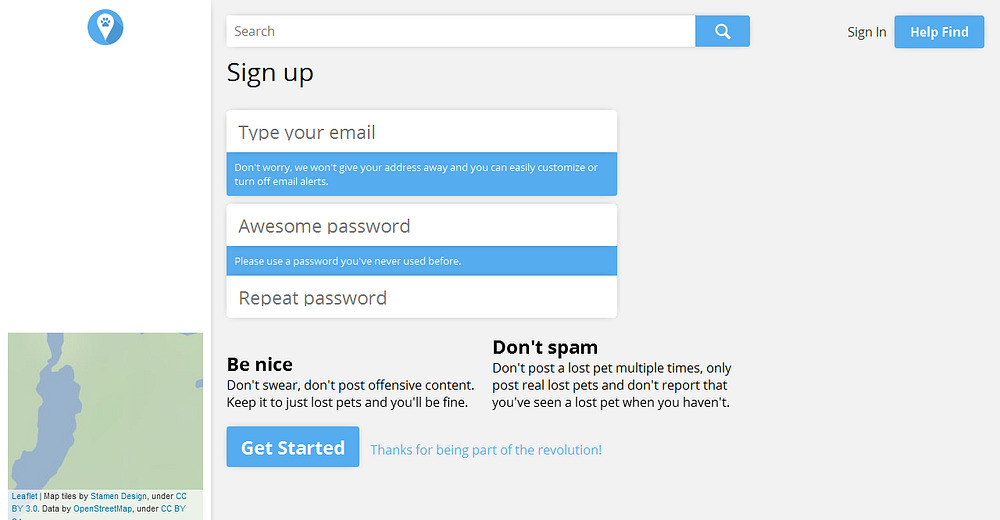1000x520 pixels.
Task: Click the Repeat password field
Action: click(x=422, y=297)
